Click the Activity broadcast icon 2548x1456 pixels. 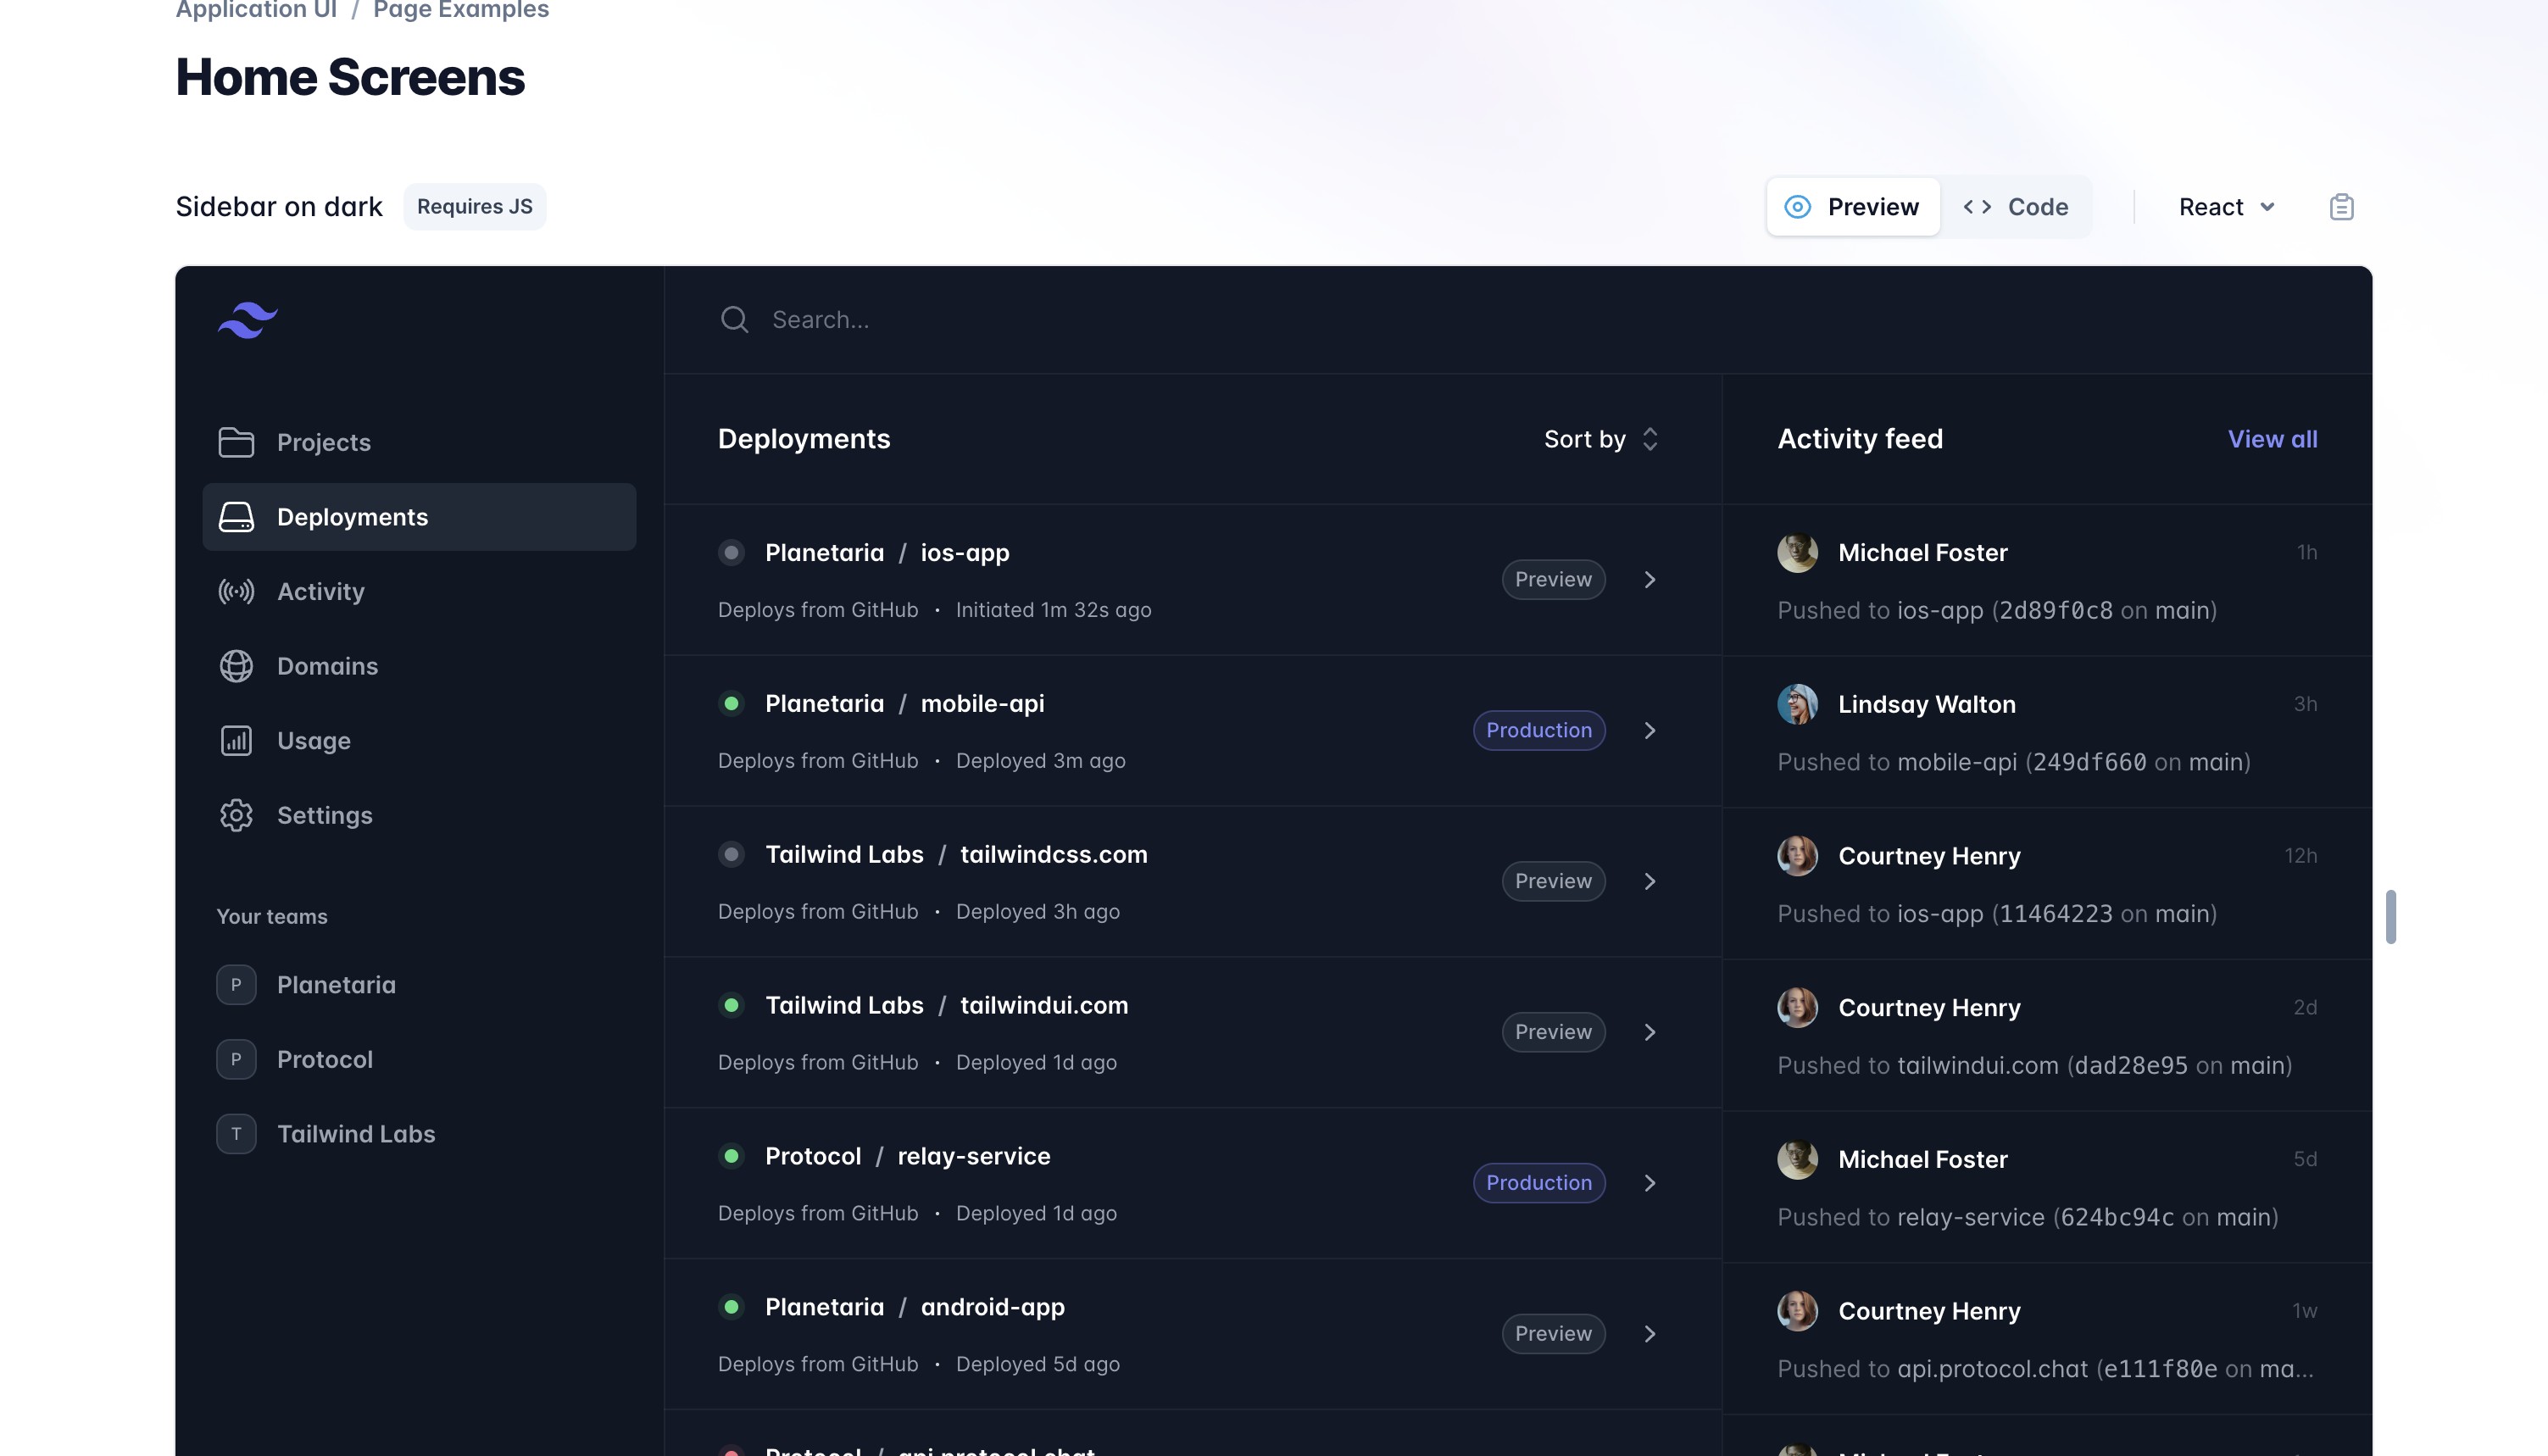236,591
